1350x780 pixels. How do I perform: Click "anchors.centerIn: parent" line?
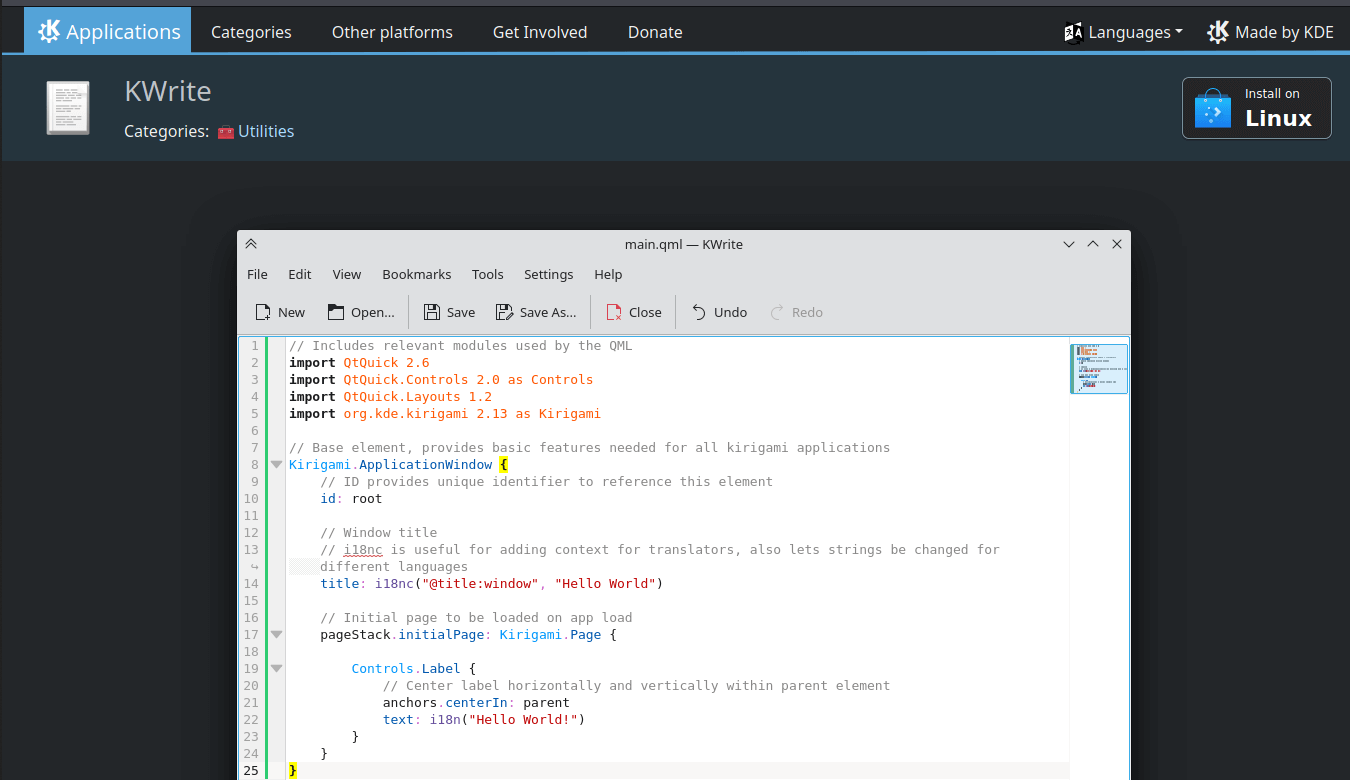coord(476,703)
